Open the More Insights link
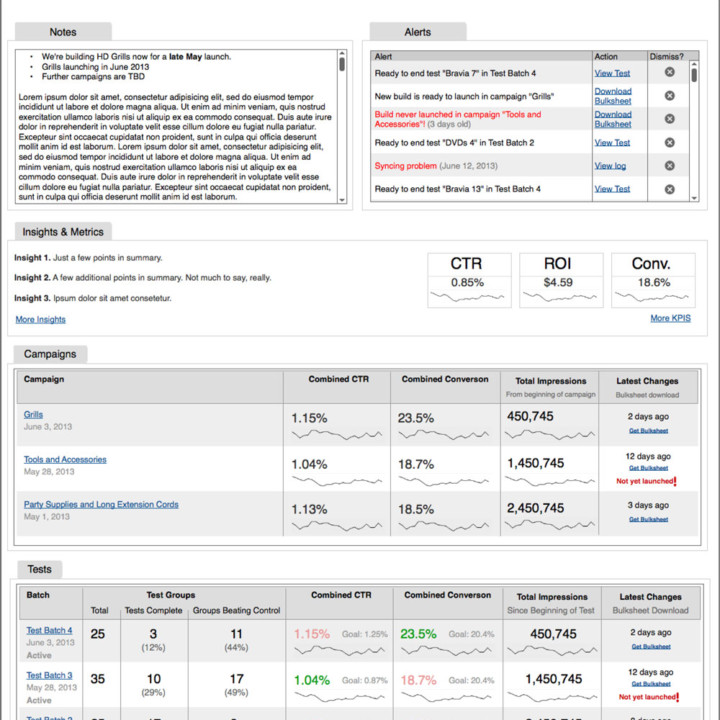This screenshot has height=720, width=720. pos(40,319)
